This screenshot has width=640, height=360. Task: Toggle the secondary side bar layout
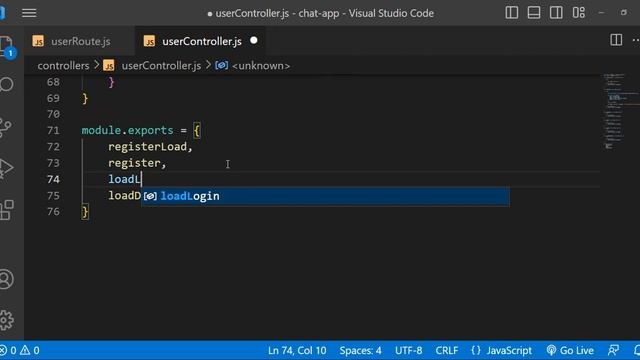click(x=556, y=13)
